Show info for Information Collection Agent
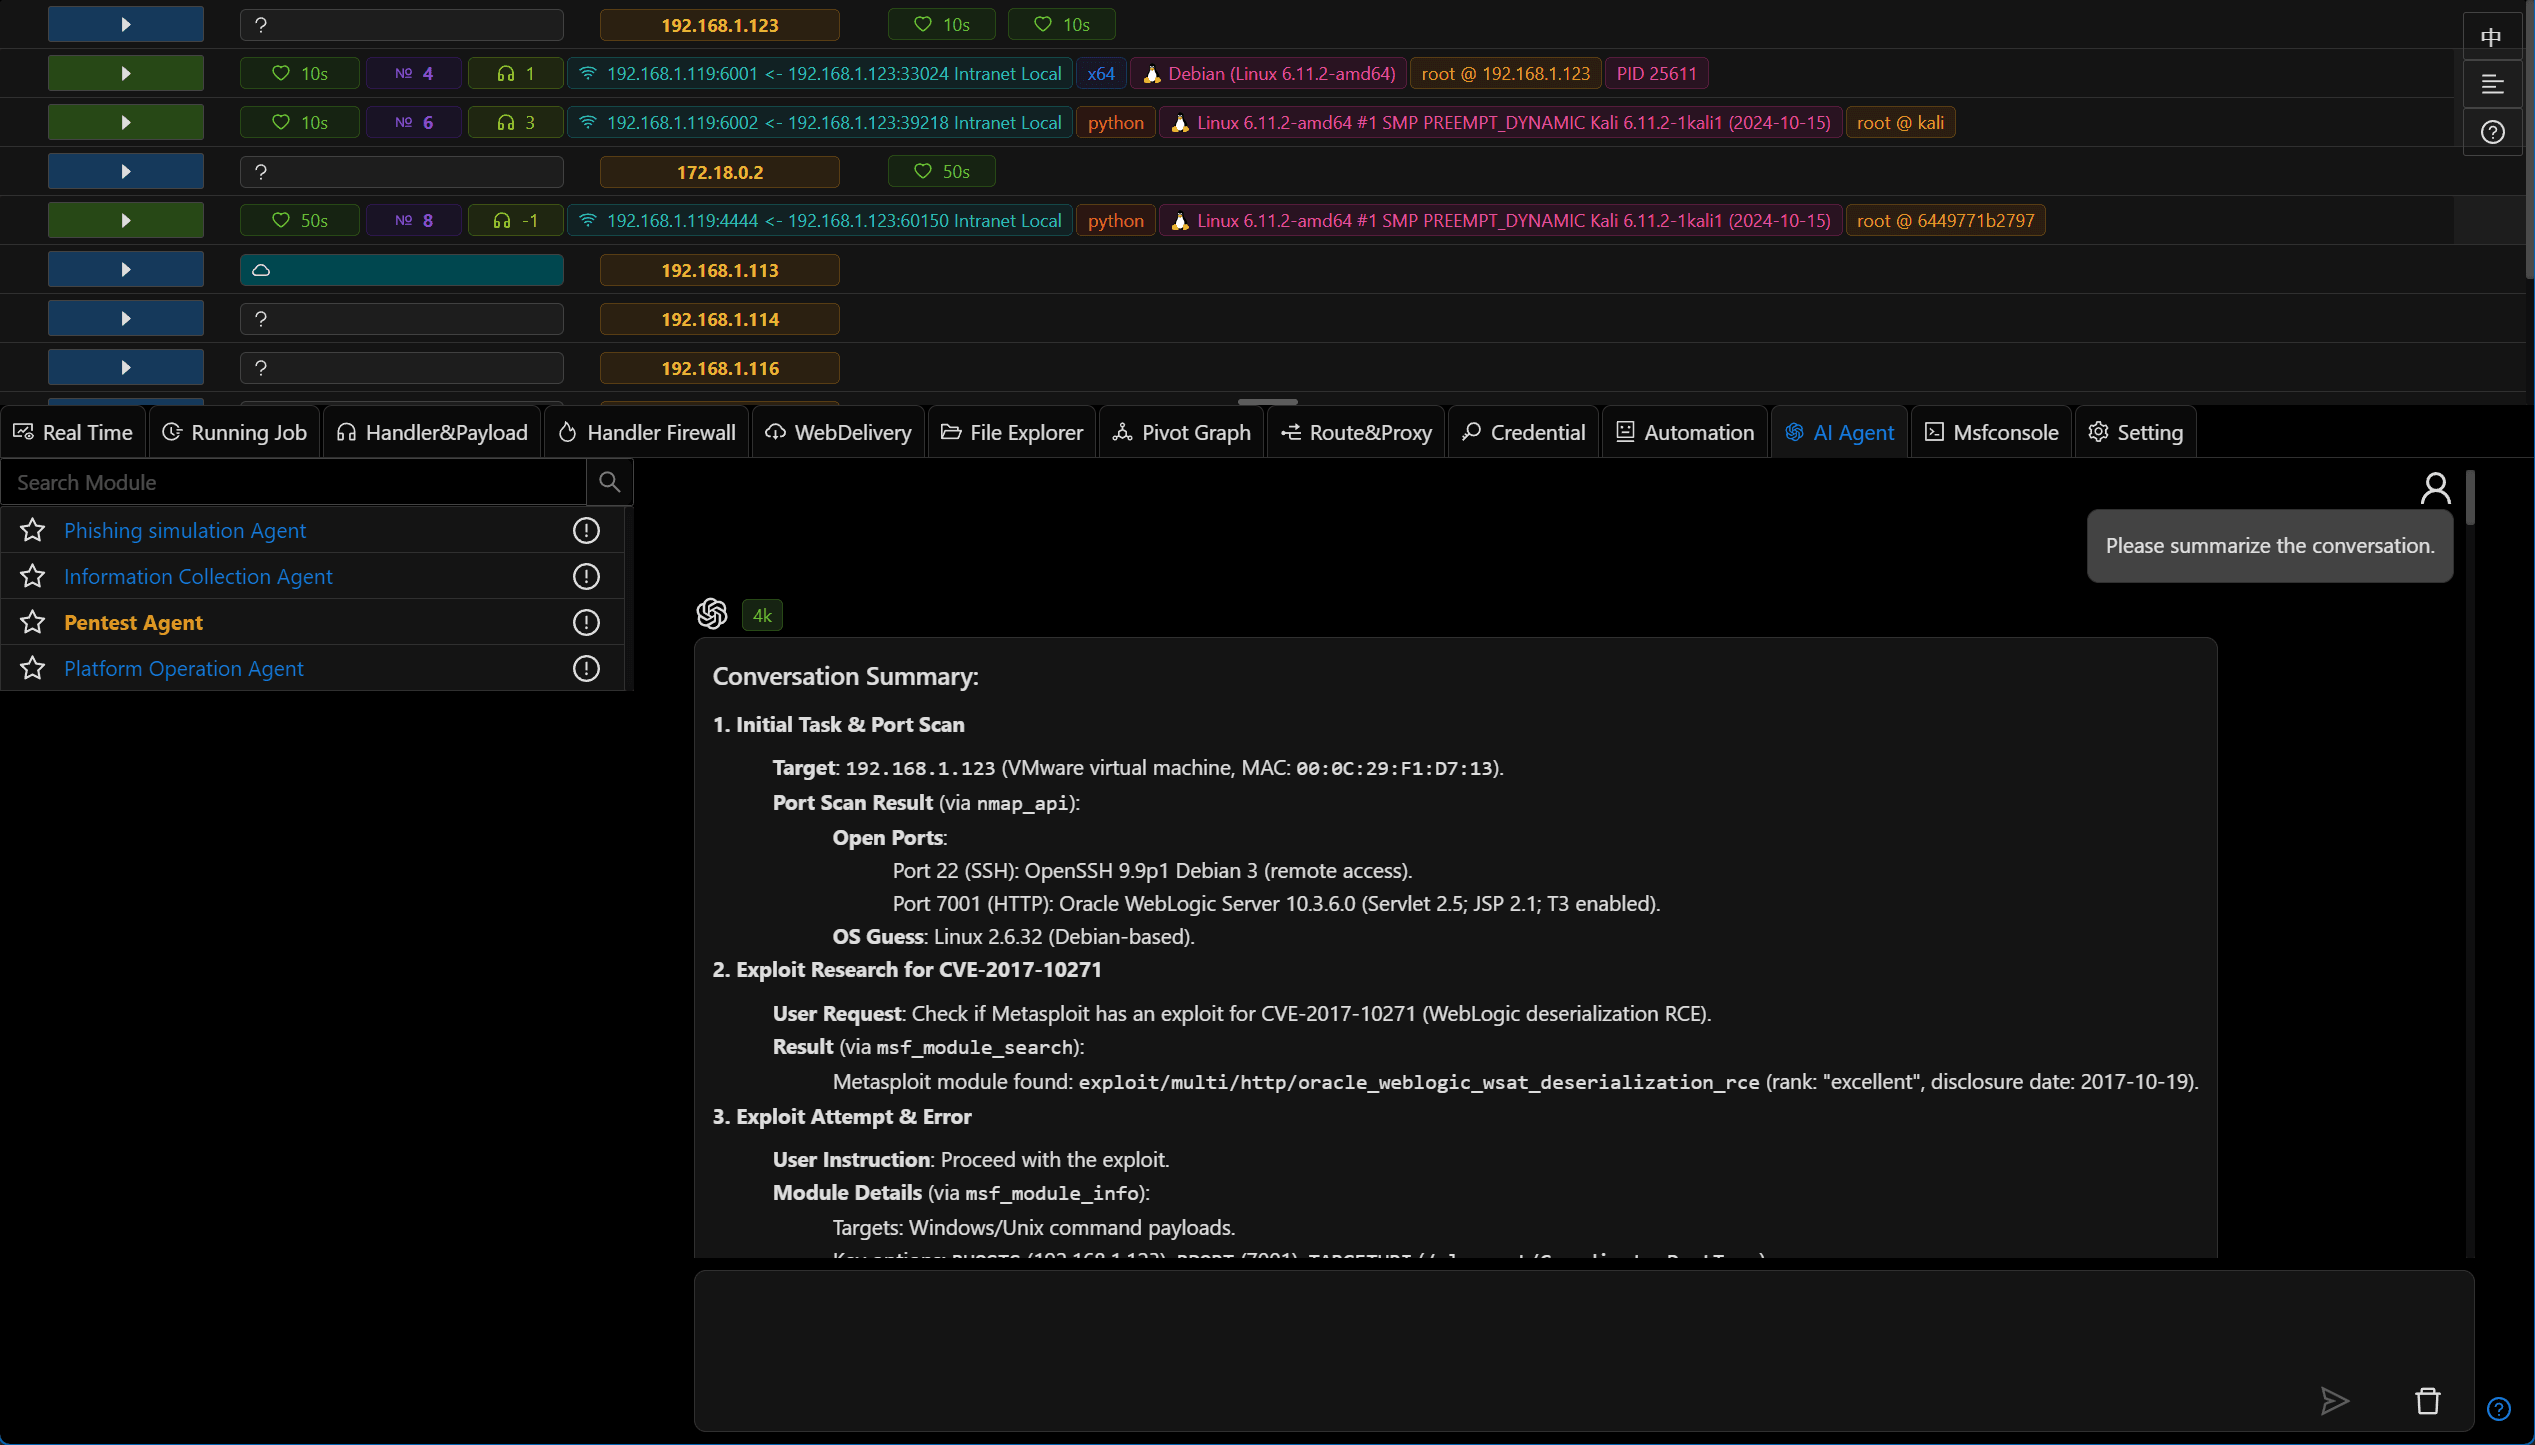The width and height of the screenshot is (2535, 1445). [x=586, y=576]
